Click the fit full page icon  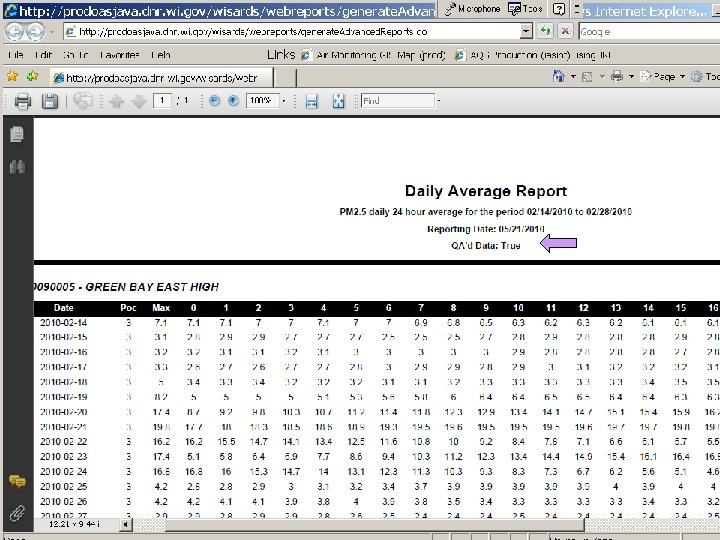coord(338,101)
